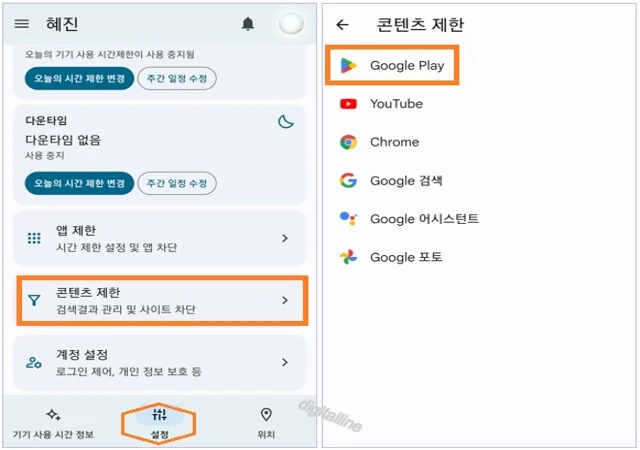Click the moon icon in 다운타임 card
Viewport: 640px width, 450px height.
pos(286,121)
